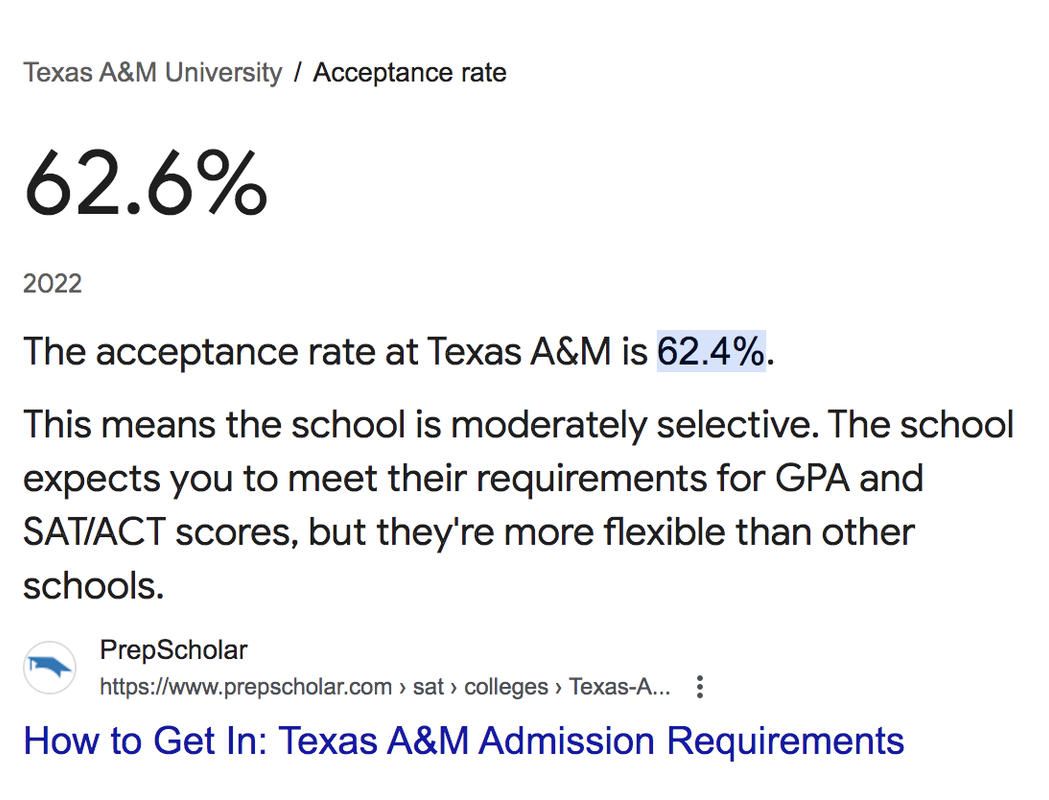1049x800 pixels.
Task: Click the highlighted 62.4% value
Action: pyautogui.click(x=711, y=352)
